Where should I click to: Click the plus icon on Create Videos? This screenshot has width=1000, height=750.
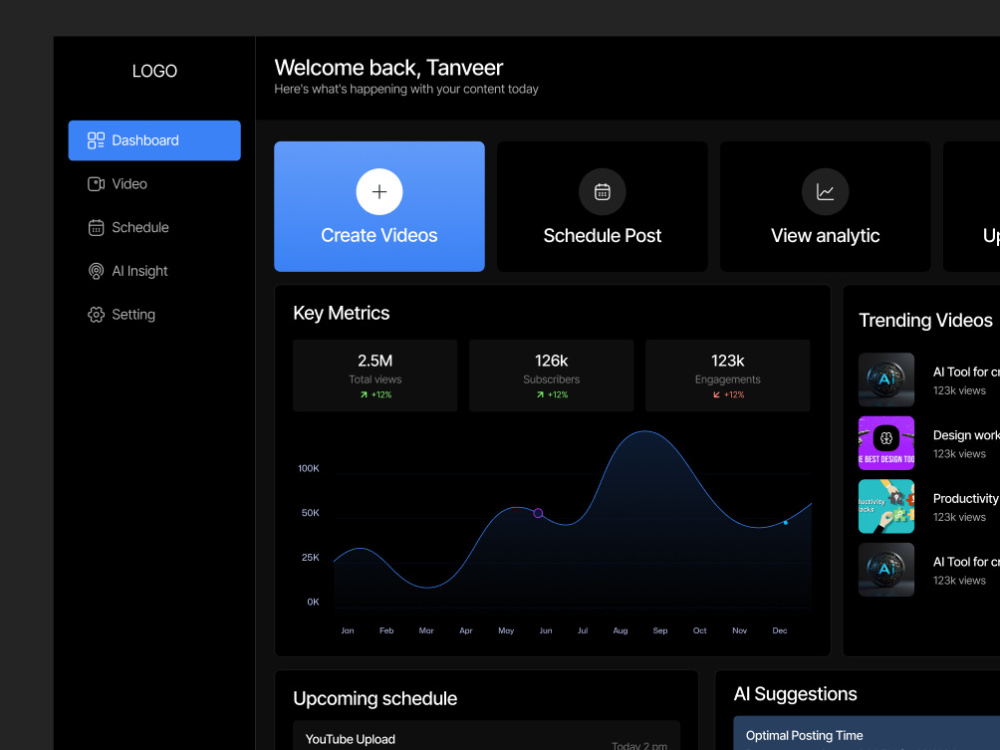[x=379, y=192]
